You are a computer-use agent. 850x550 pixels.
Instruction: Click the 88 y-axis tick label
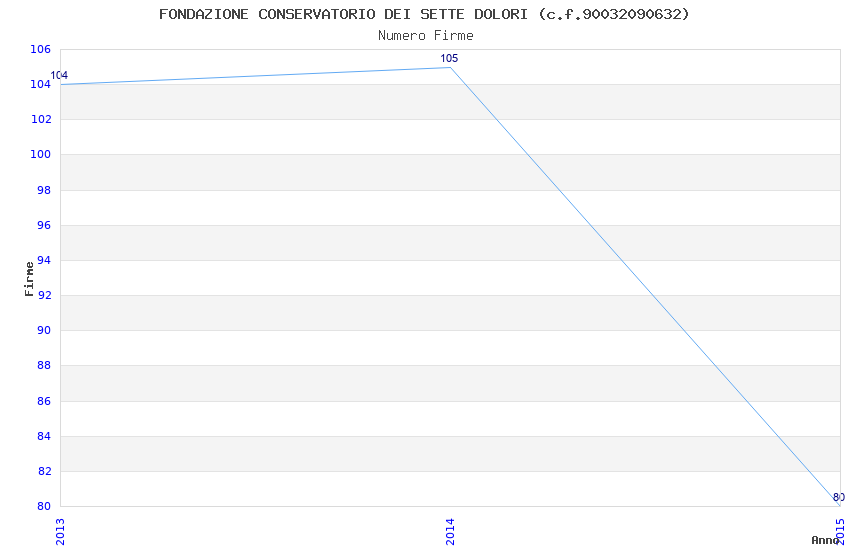click(44, 366)
